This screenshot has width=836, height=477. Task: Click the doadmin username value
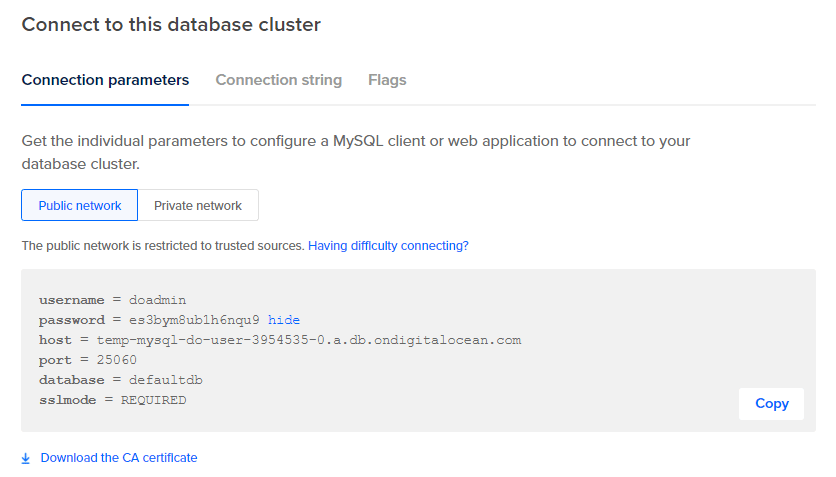[x=158, y=300]
